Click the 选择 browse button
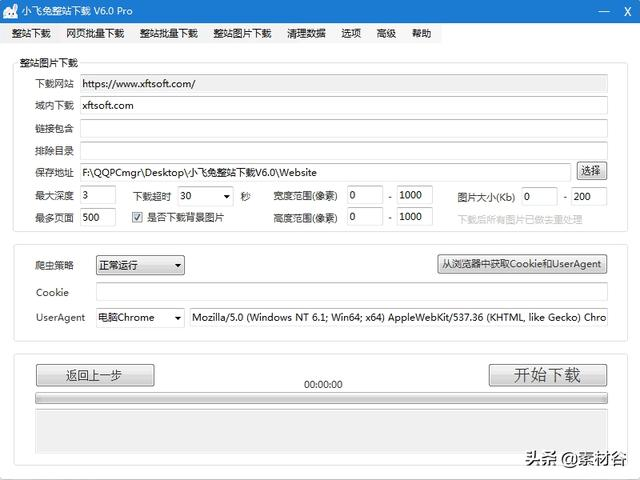 click(591, 171)
